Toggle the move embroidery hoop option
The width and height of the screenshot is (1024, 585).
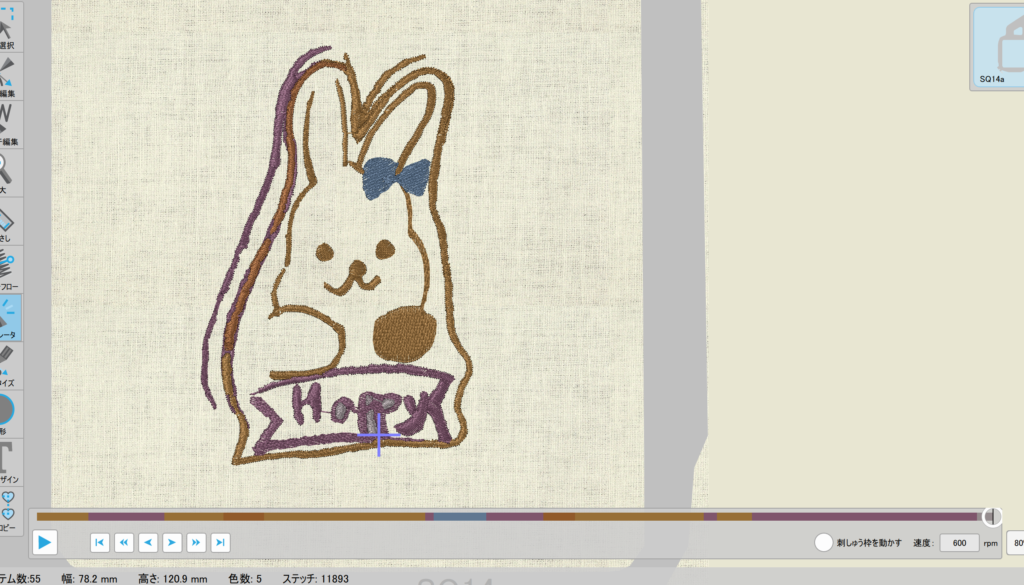(823, 542)
